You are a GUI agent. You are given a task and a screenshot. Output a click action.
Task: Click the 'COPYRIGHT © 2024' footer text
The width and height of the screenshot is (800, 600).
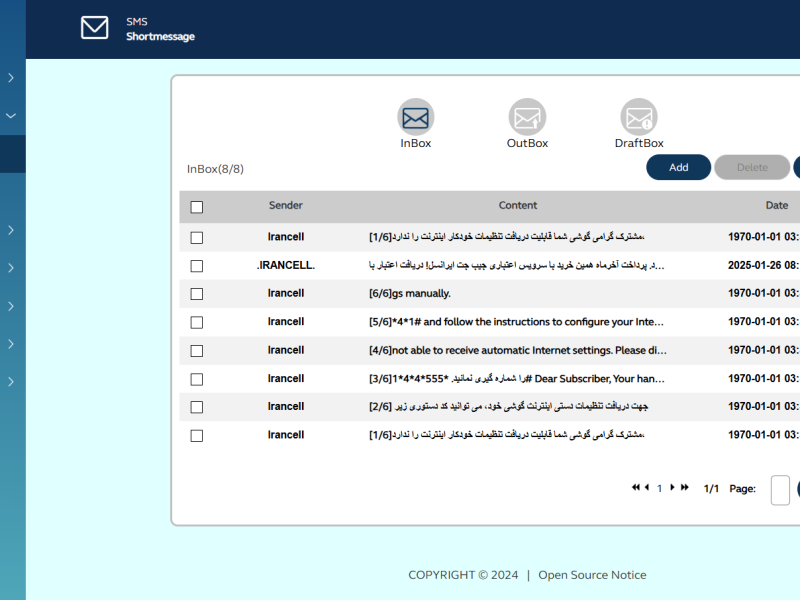[x=463, y=575]
